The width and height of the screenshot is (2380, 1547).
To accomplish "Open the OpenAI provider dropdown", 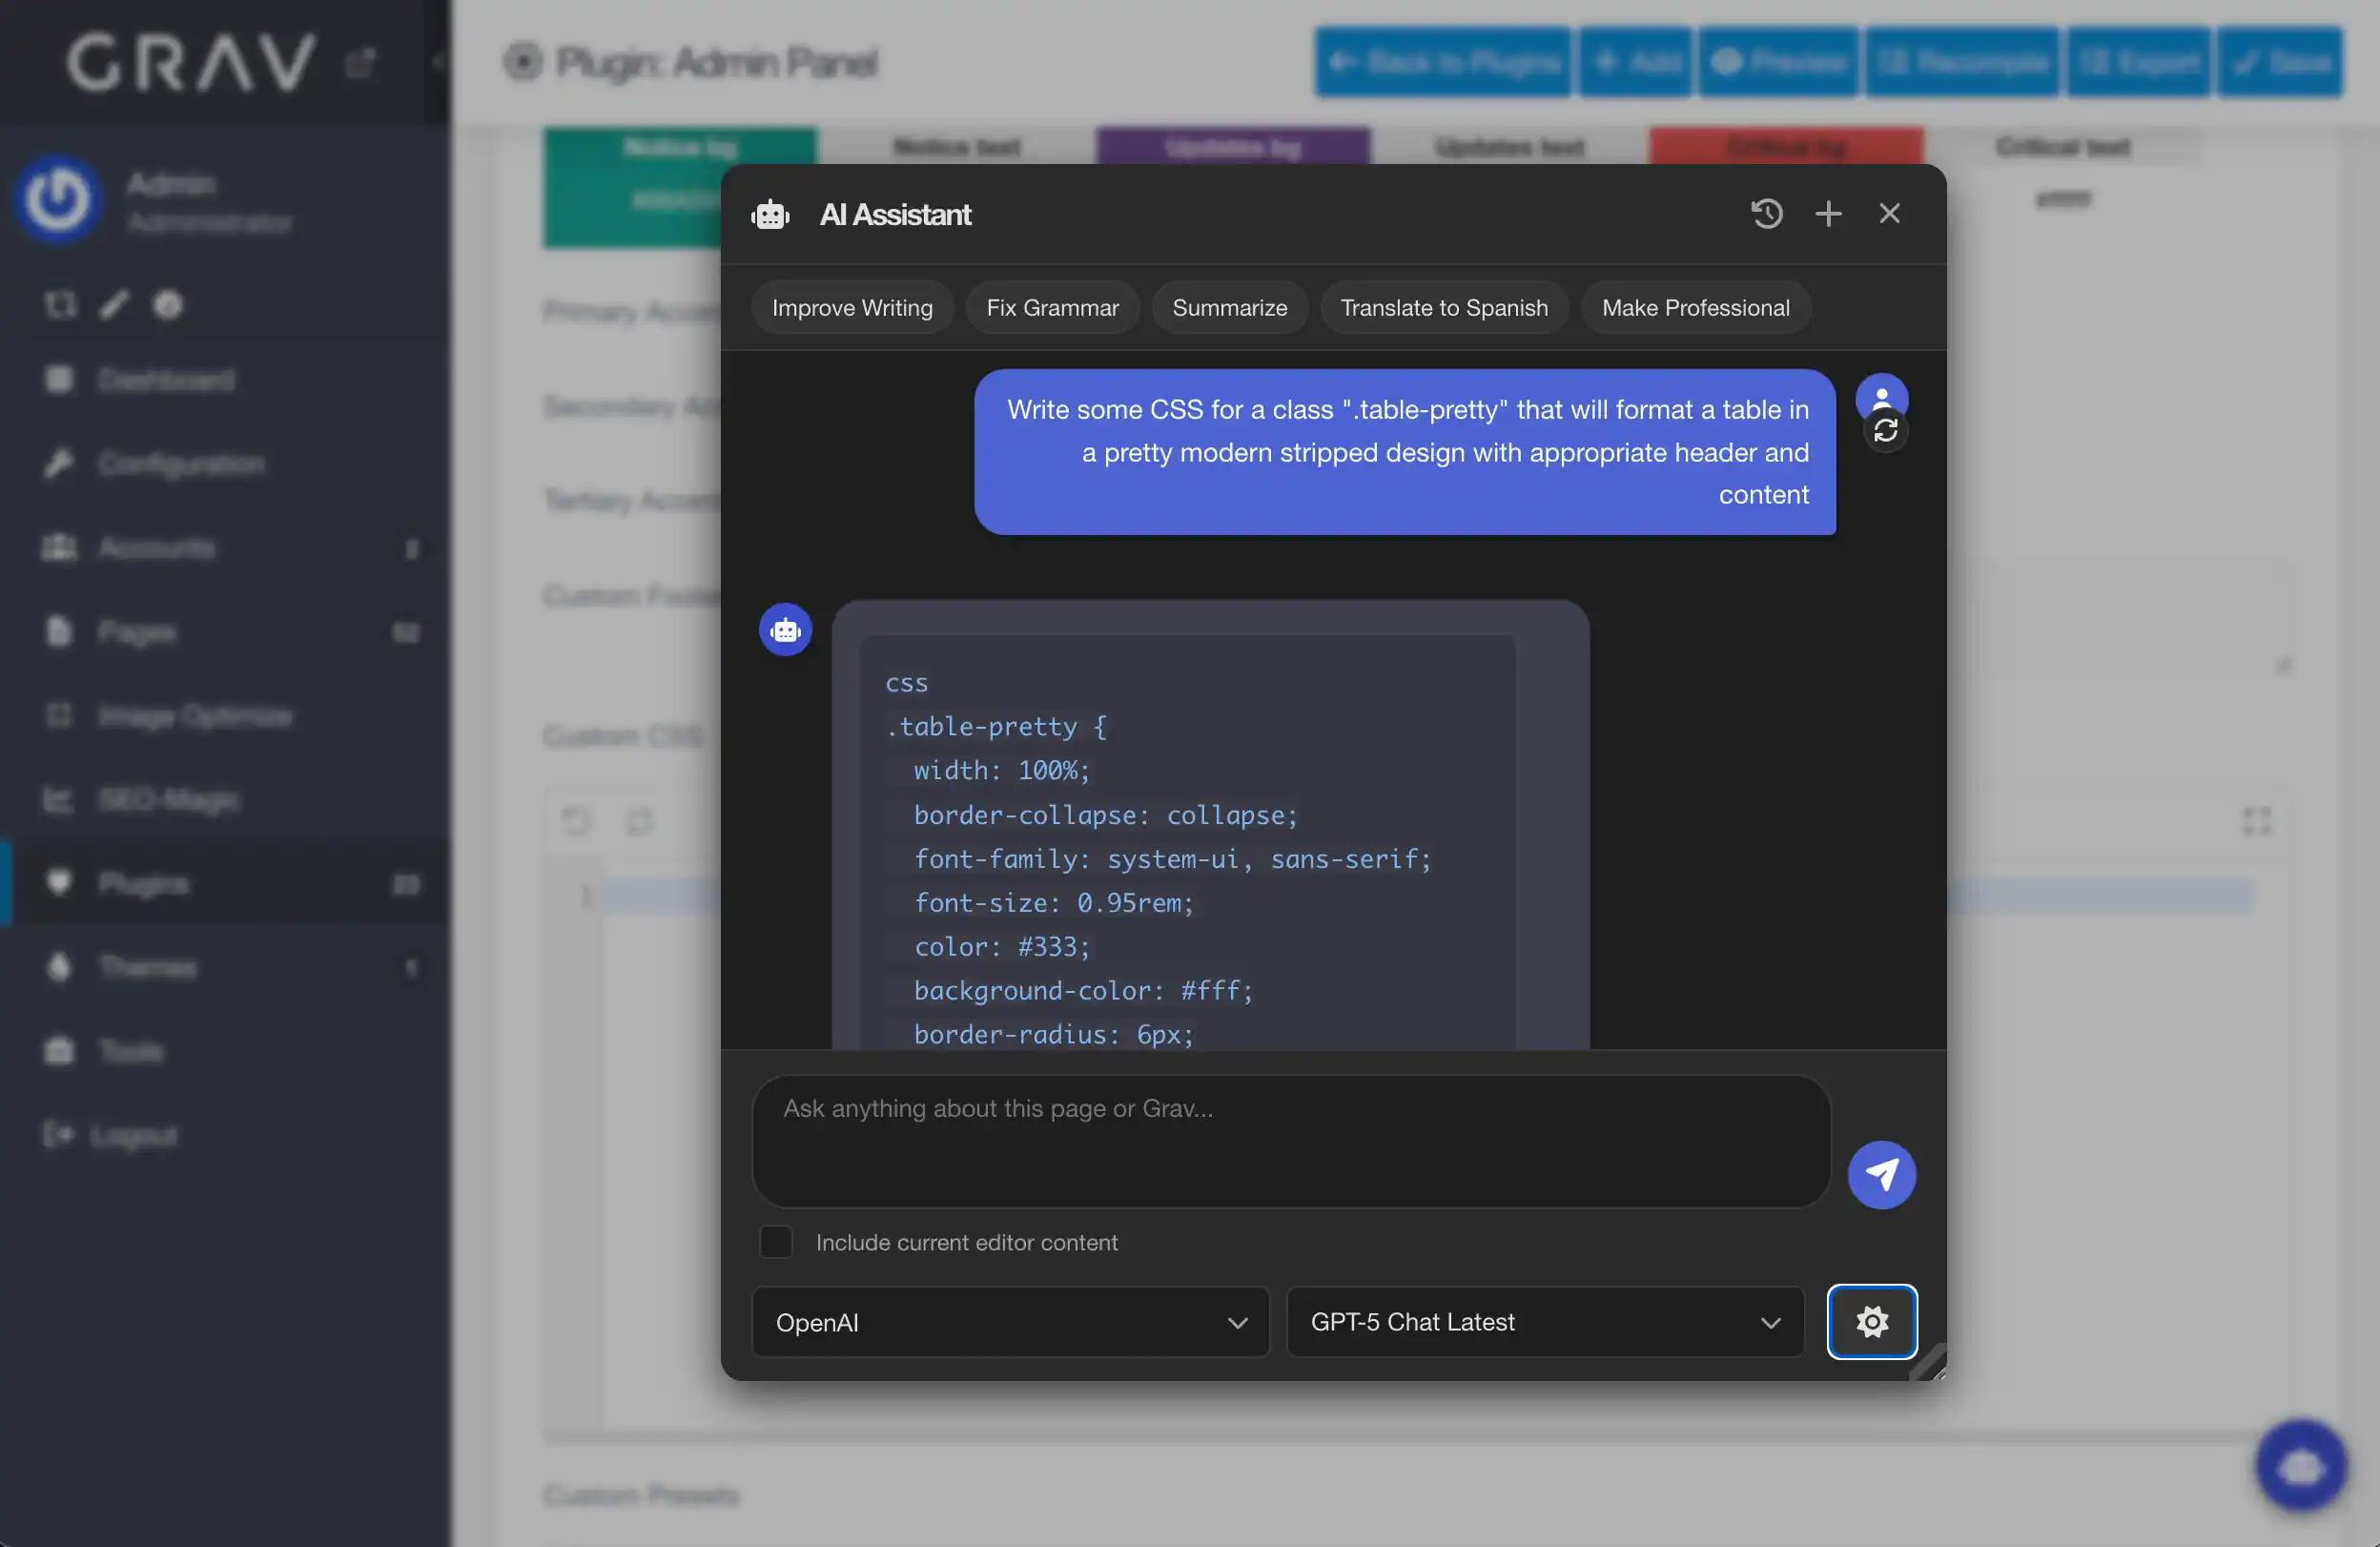I will coord(1010,1322).
